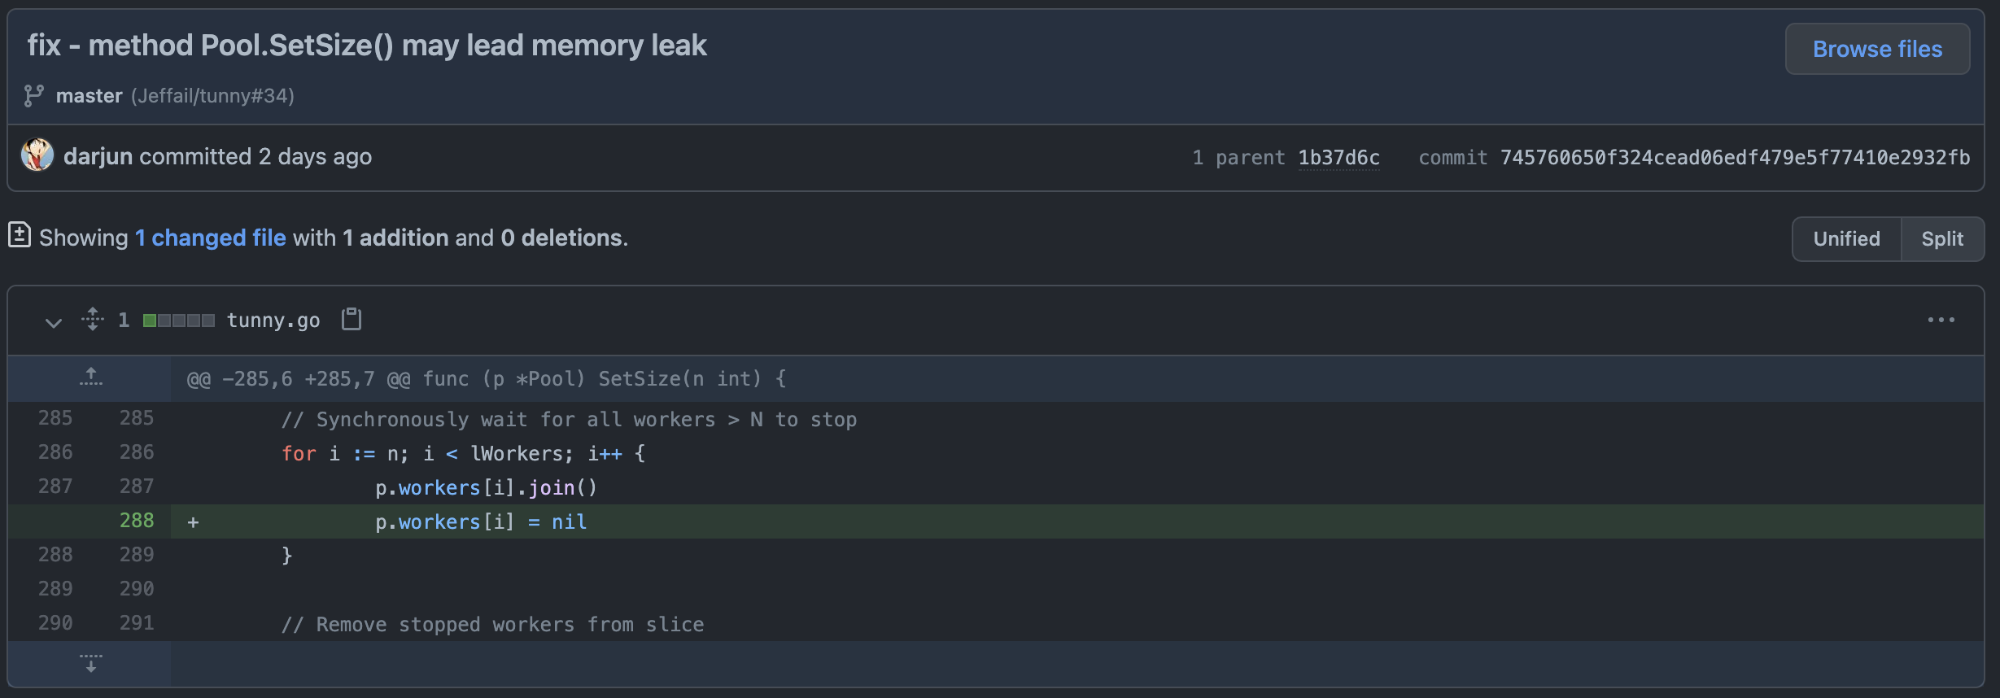Click the diff file icon beside Showing
The image size is (2000, 698).
19,235
